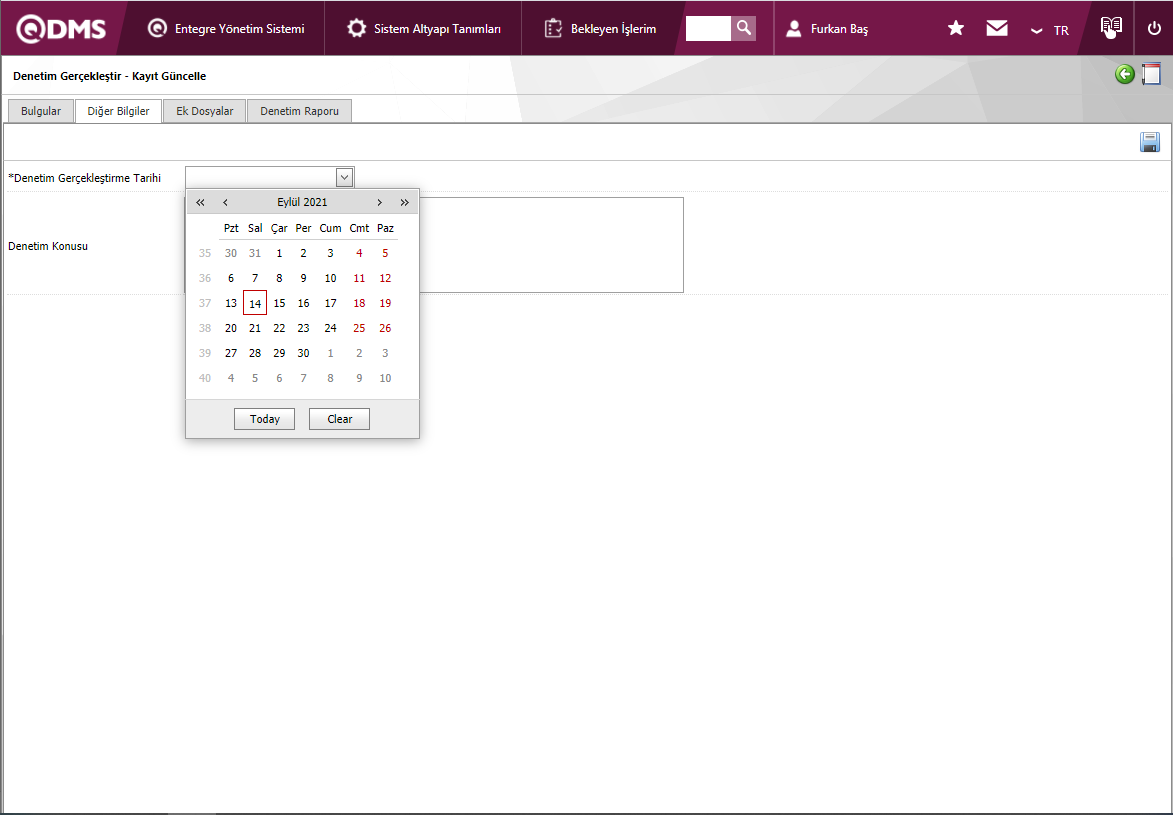This screenshot has width=1173, height=815.
Task: Open the Ek Dosyalar tab
Action: [x=205, y=111]
